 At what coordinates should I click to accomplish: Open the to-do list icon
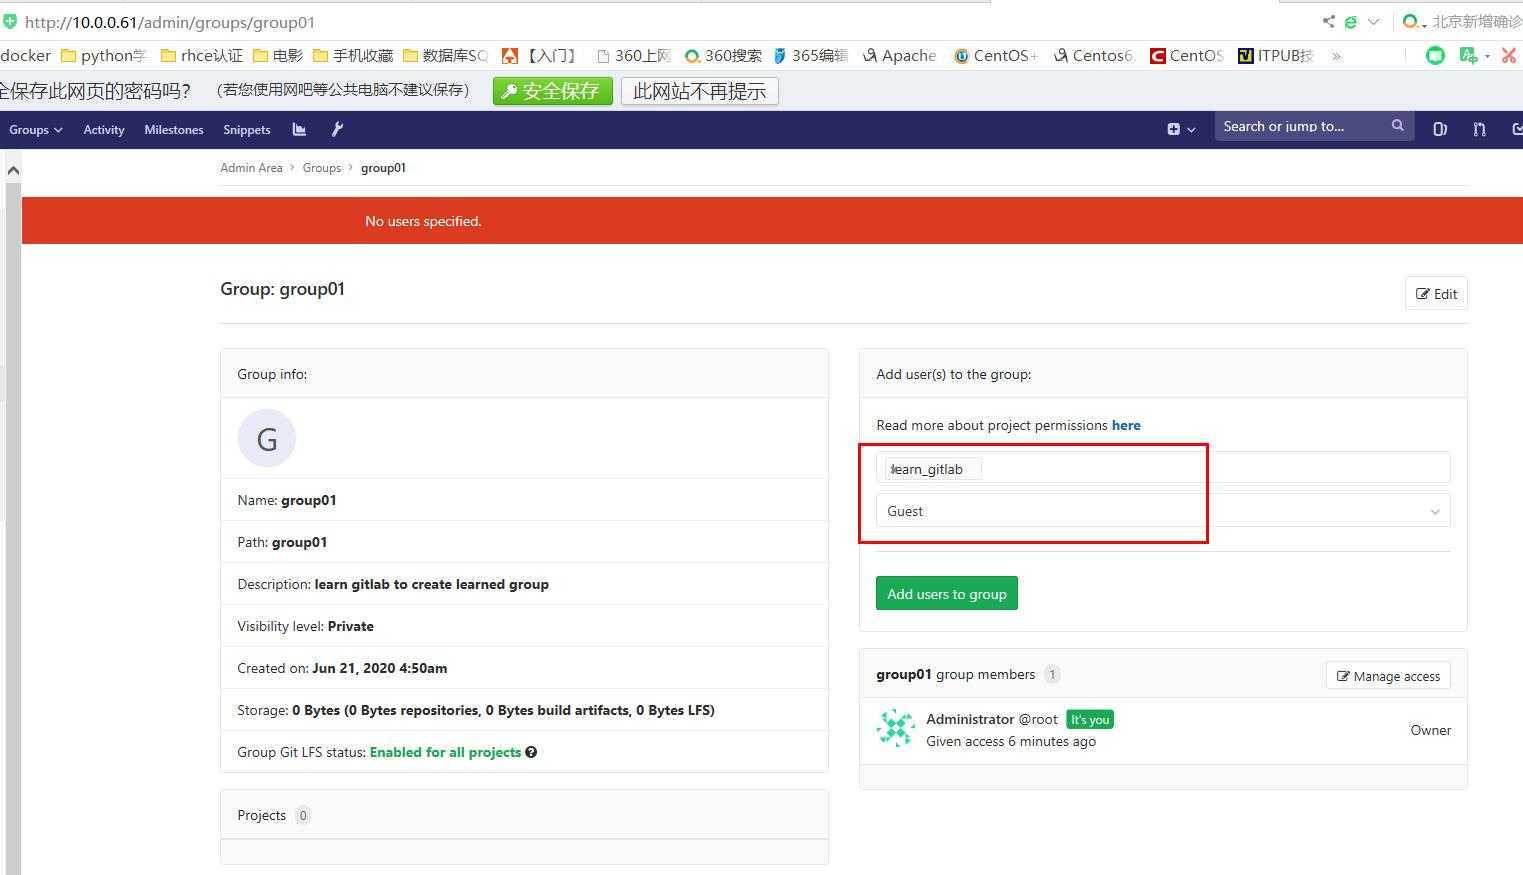1517,129
